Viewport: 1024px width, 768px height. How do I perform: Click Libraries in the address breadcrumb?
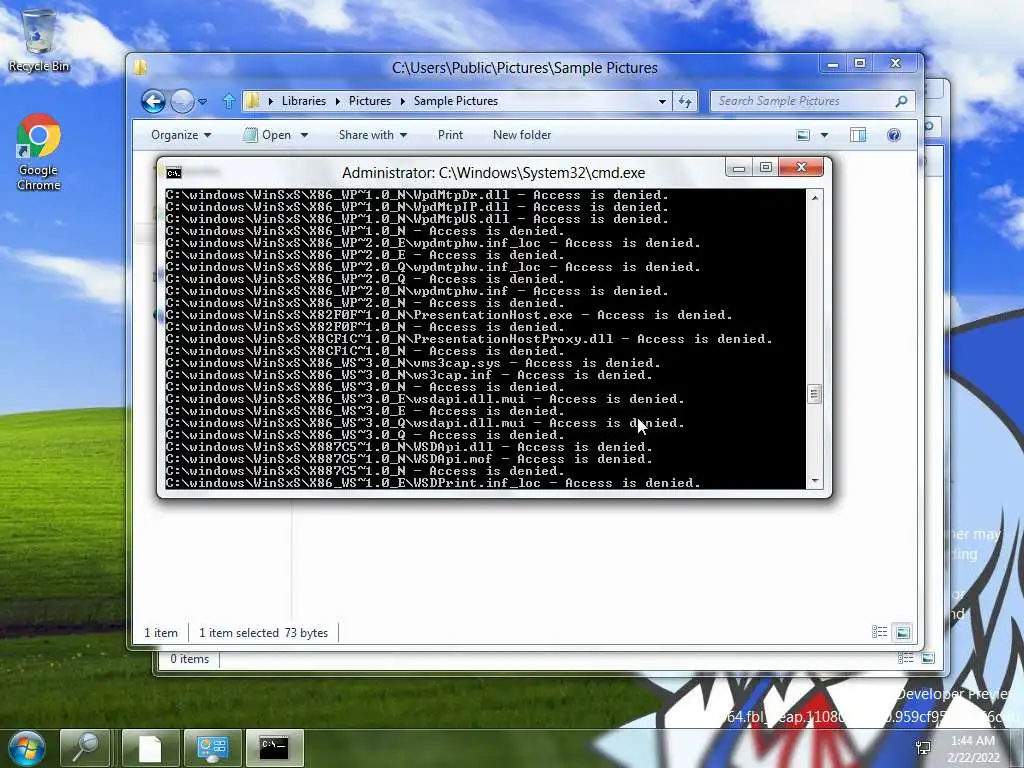304,101
